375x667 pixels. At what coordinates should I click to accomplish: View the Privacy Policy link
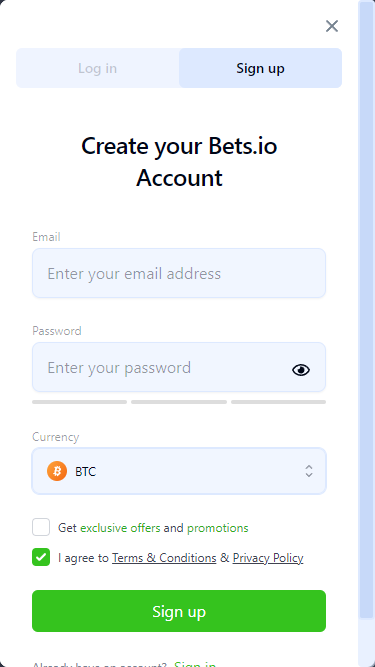268,558
